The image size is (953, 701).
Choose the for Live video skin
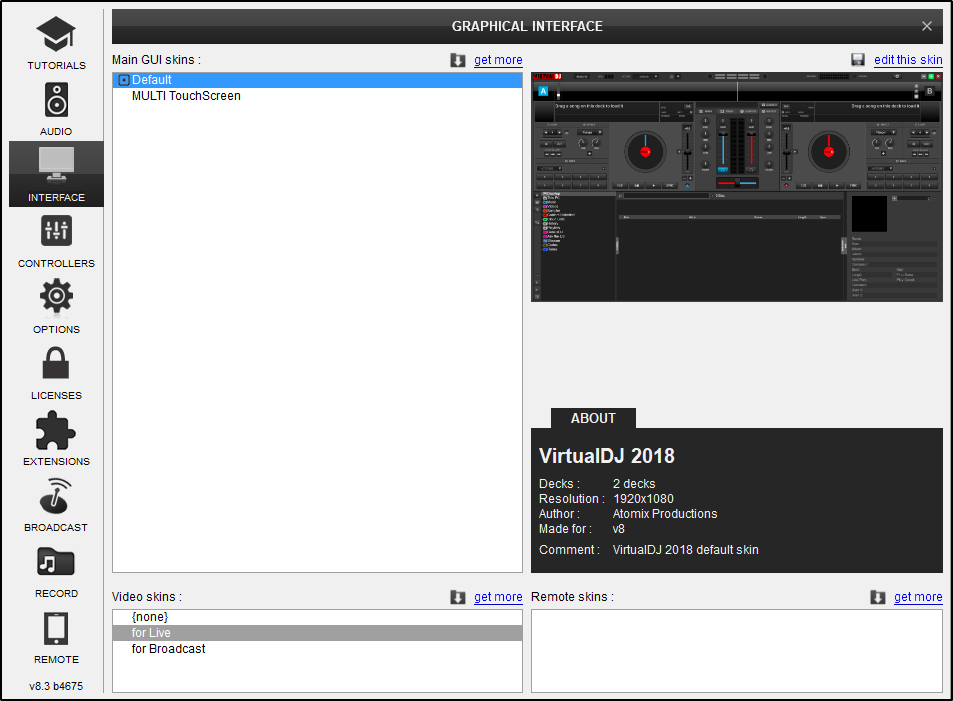(x=317, y=633)
